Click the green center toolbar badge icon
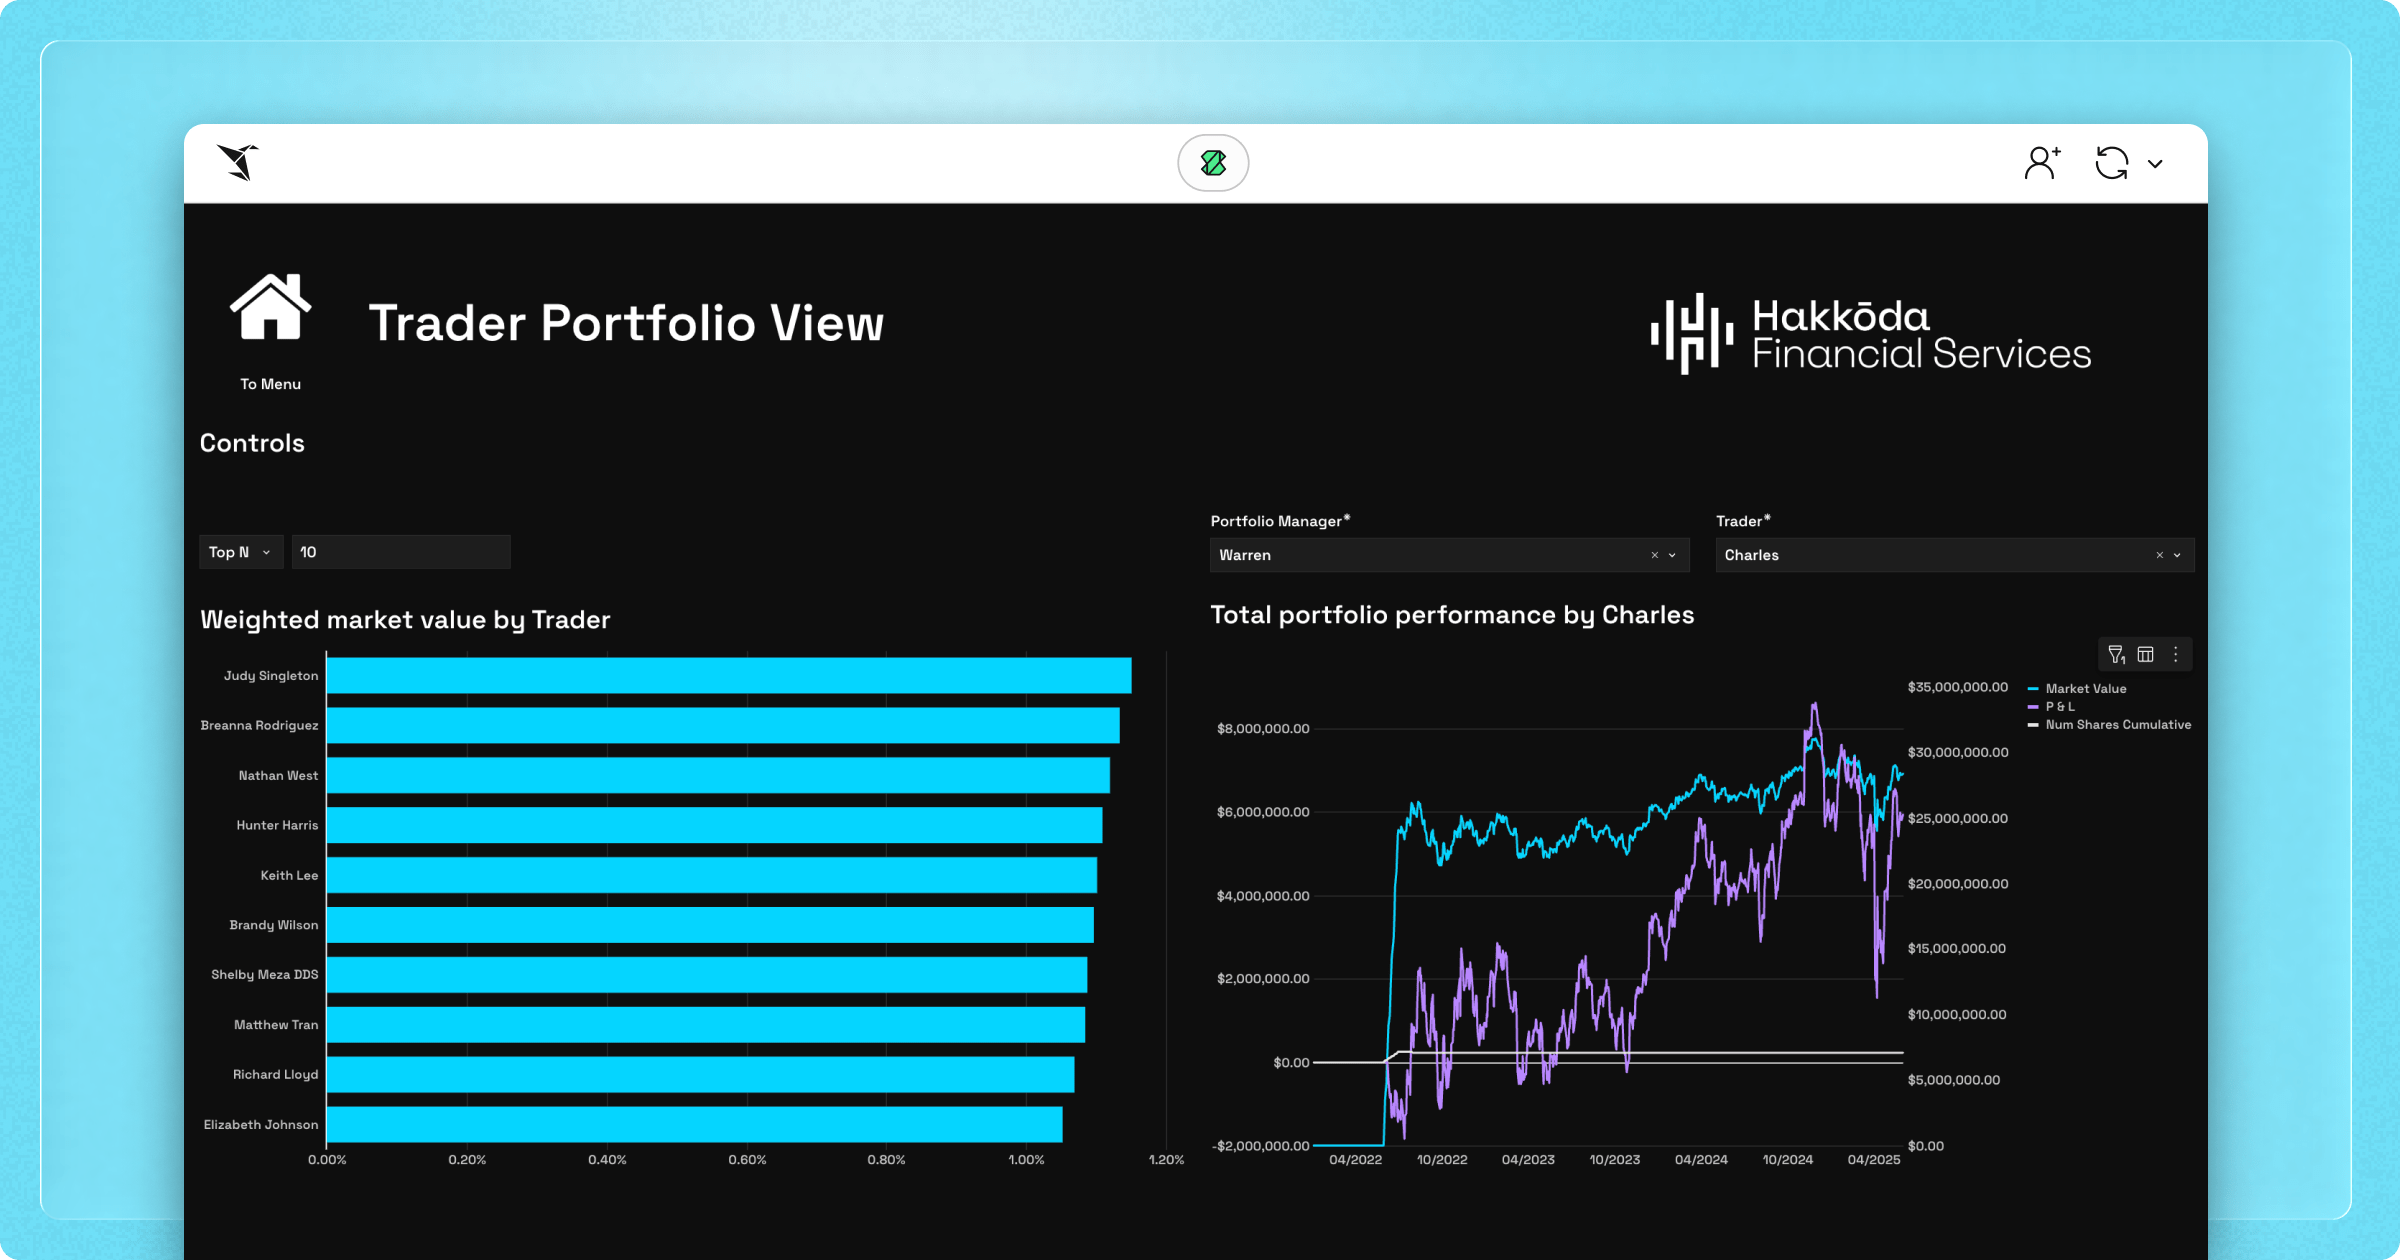Image resolution: width=2400 pixels, height=1260 pixels. coord(1213,163)
